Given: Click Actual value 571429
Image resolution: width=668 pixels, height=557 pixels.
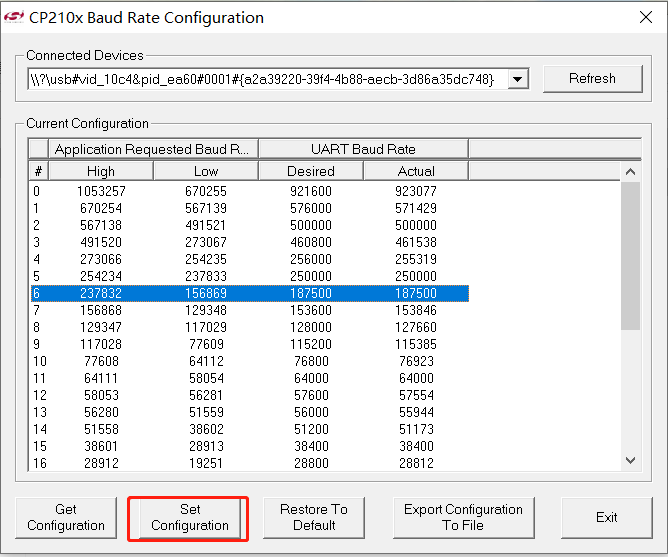Looking at the screenshot, I should click(x=416, y=208).
